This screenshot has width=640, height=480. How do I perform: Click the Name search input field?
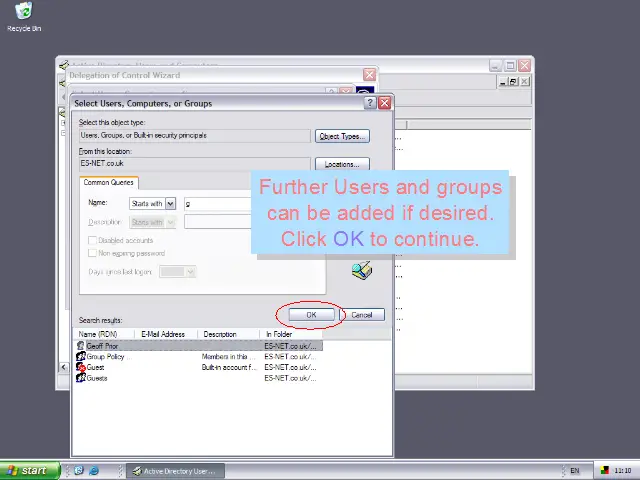tap(218, 203)
